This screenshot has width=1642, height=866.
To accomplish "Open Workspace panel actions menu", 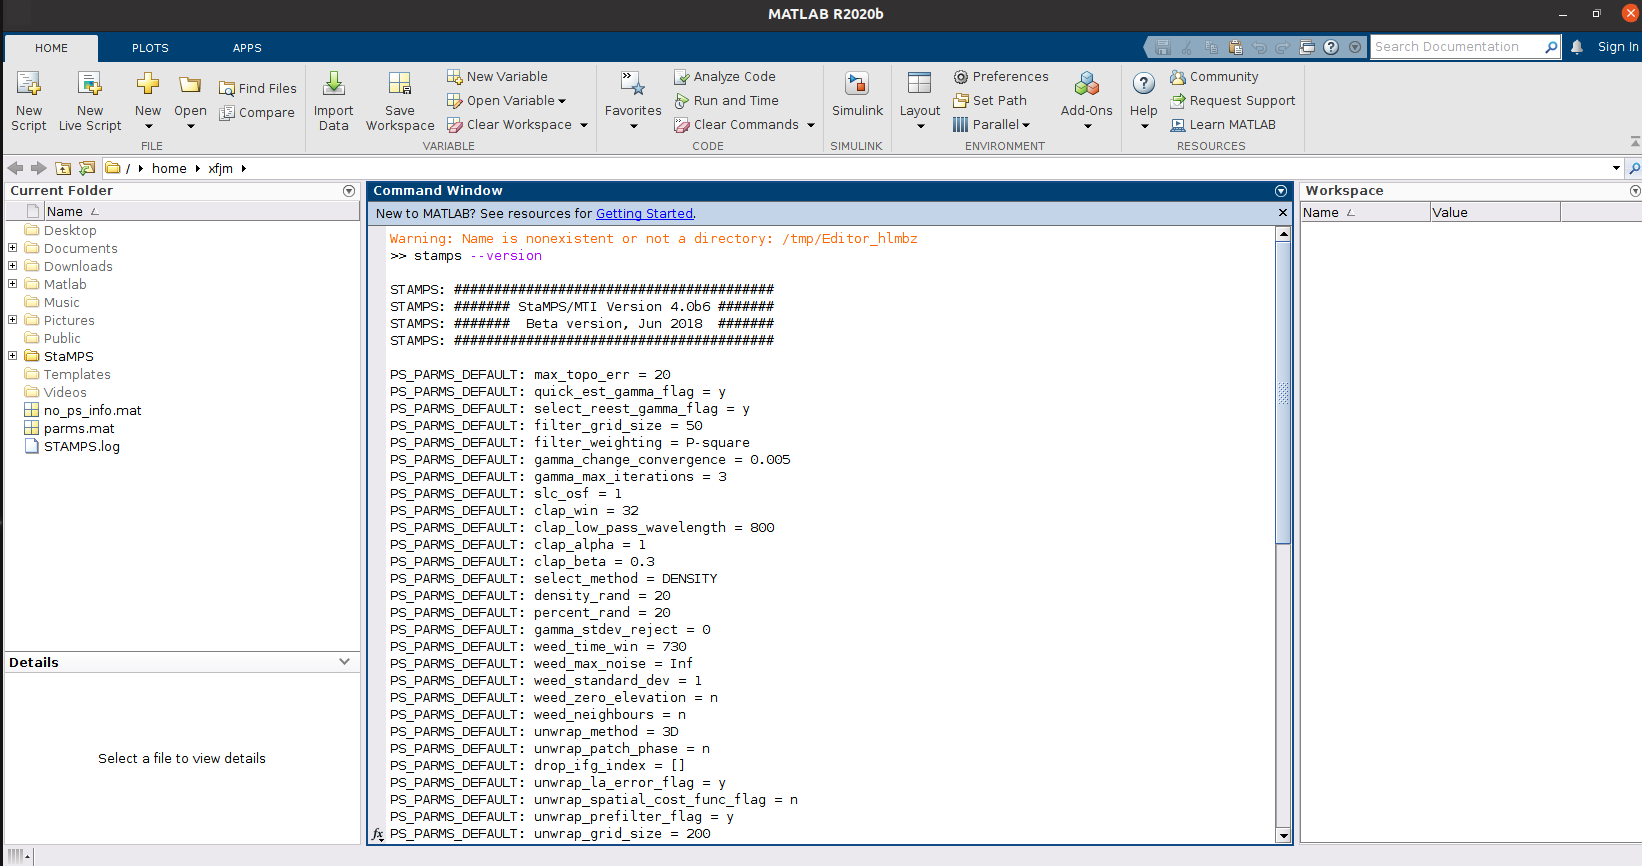I will point(1635,191).
